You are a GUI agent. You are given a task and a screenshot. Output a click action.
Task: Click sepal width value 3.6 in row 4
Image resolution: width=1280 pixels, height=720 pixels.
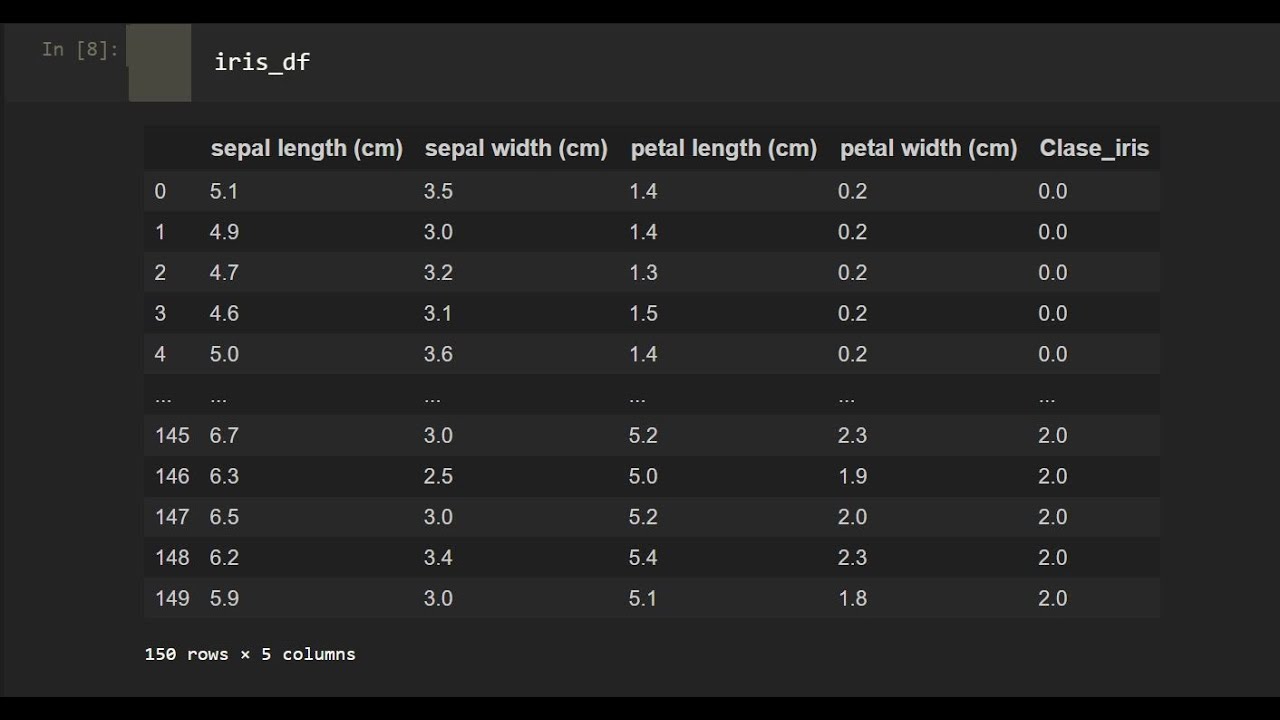438,354
